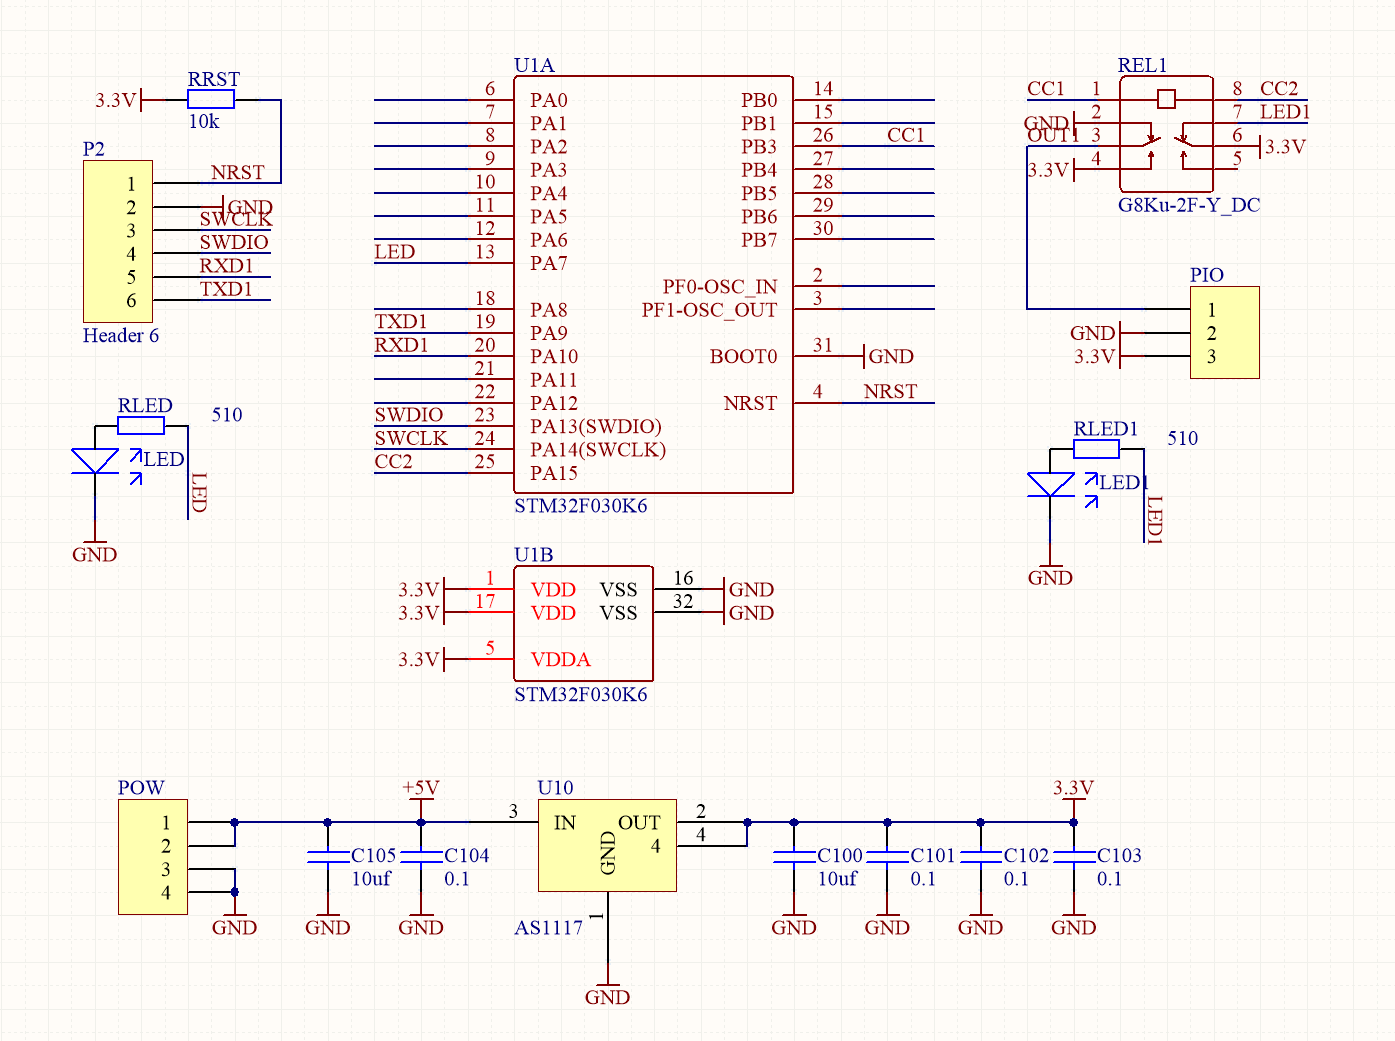Click the LED diode symbol under RLED
Viewport: 1395px width, 1041px height.
tap(95, 461)
